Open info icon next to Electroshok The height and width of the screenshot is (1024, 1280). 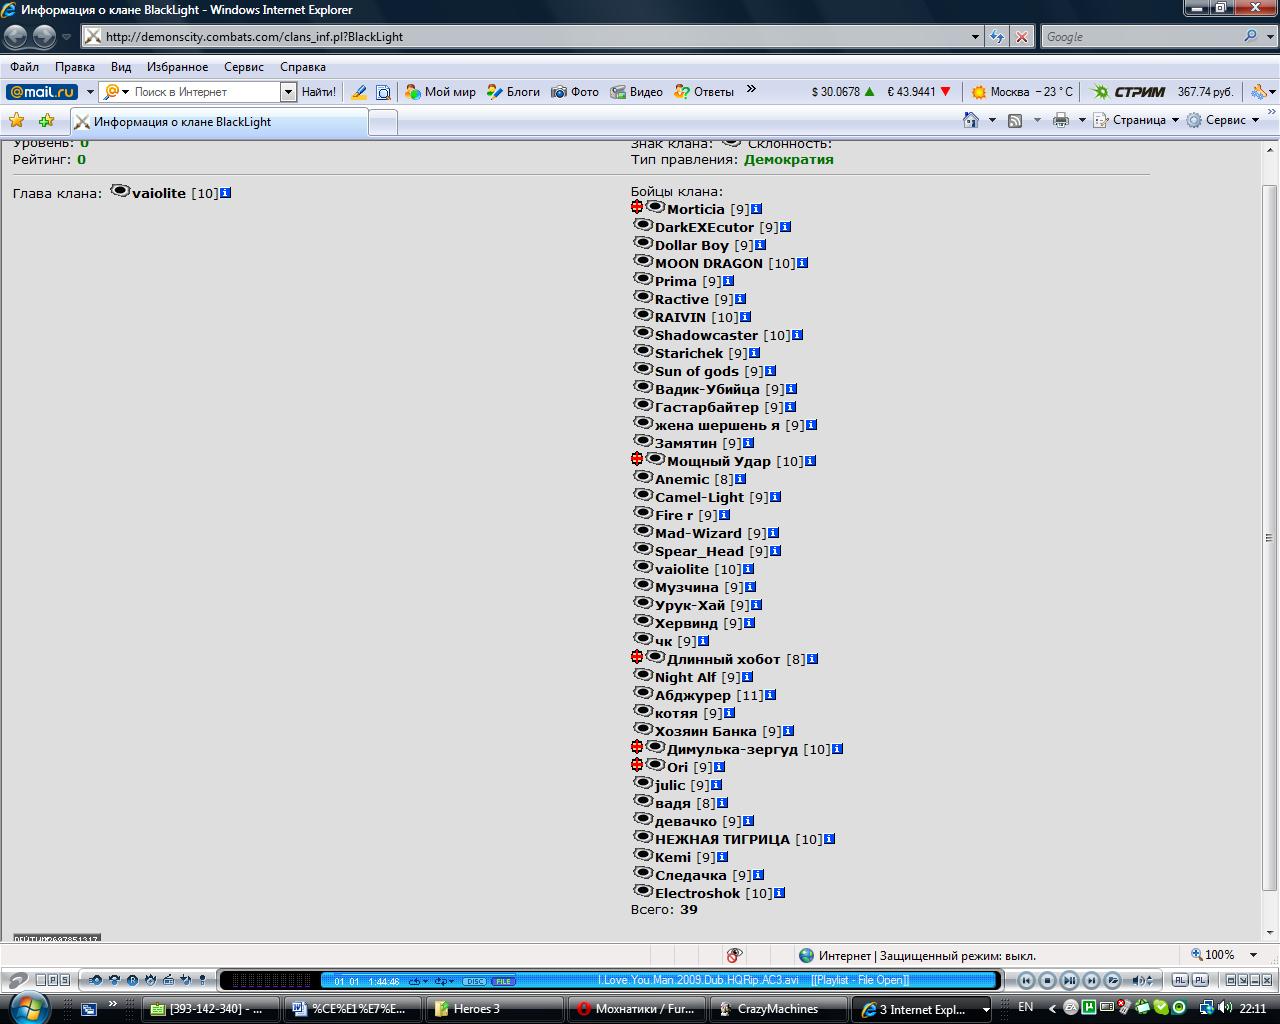(779, 893)
